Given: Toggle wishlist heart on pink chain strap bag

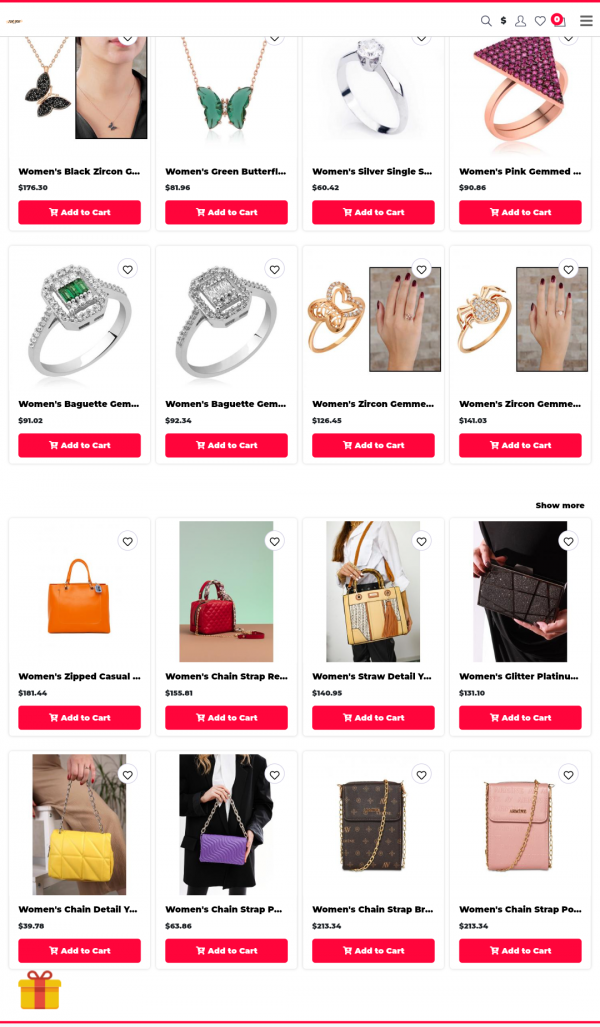Looking at the screenshot, I should tap(569, 774).
